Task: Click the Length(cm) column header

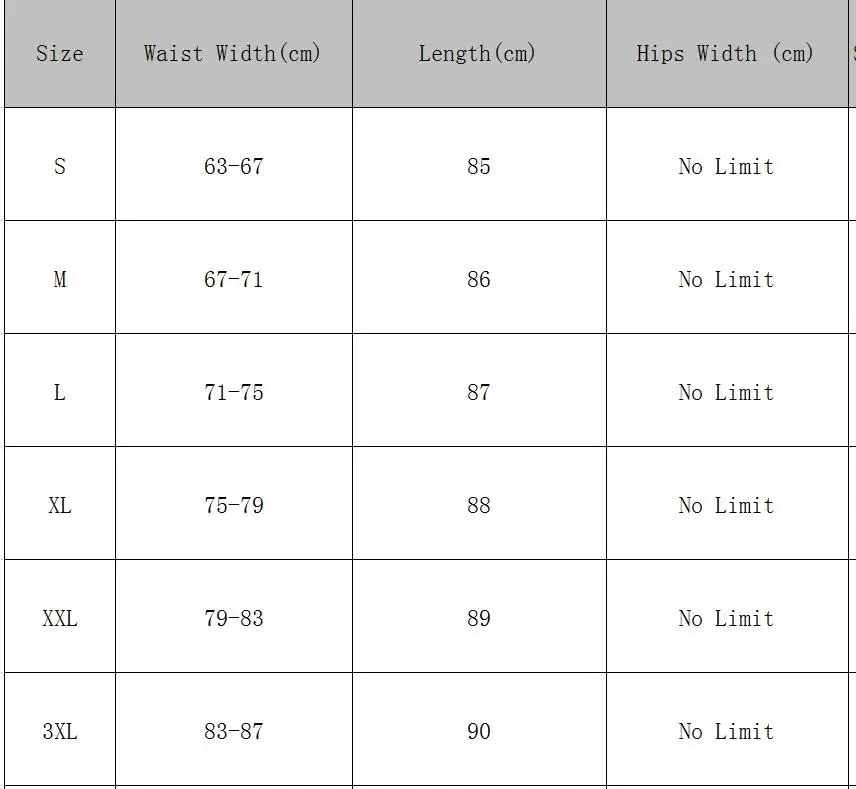Action: coord(479,54)
